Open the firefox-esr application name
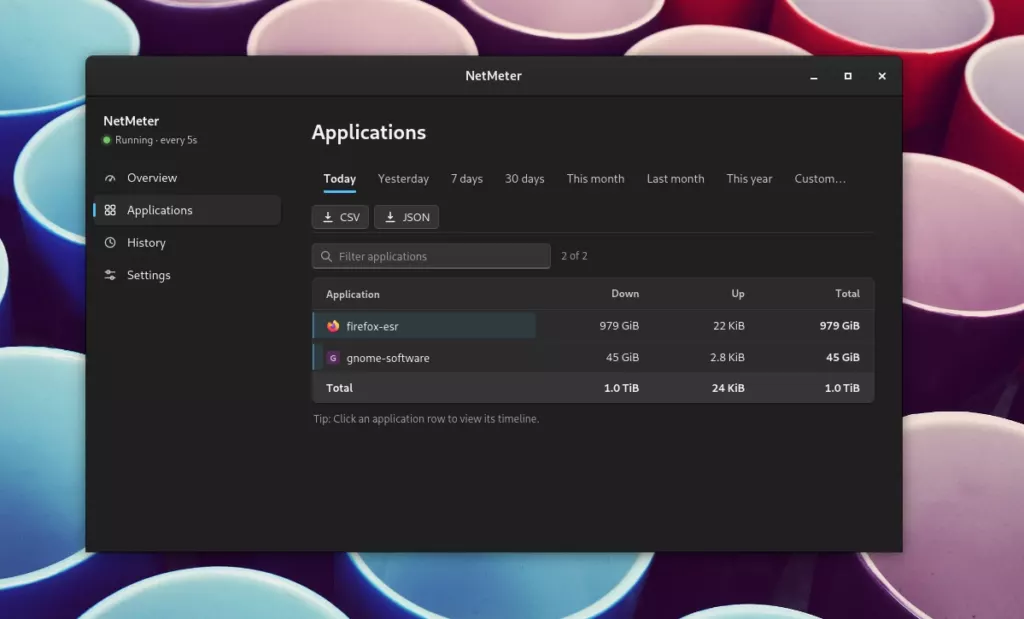This screenshot has width=1024, height=619. point(372,326)
